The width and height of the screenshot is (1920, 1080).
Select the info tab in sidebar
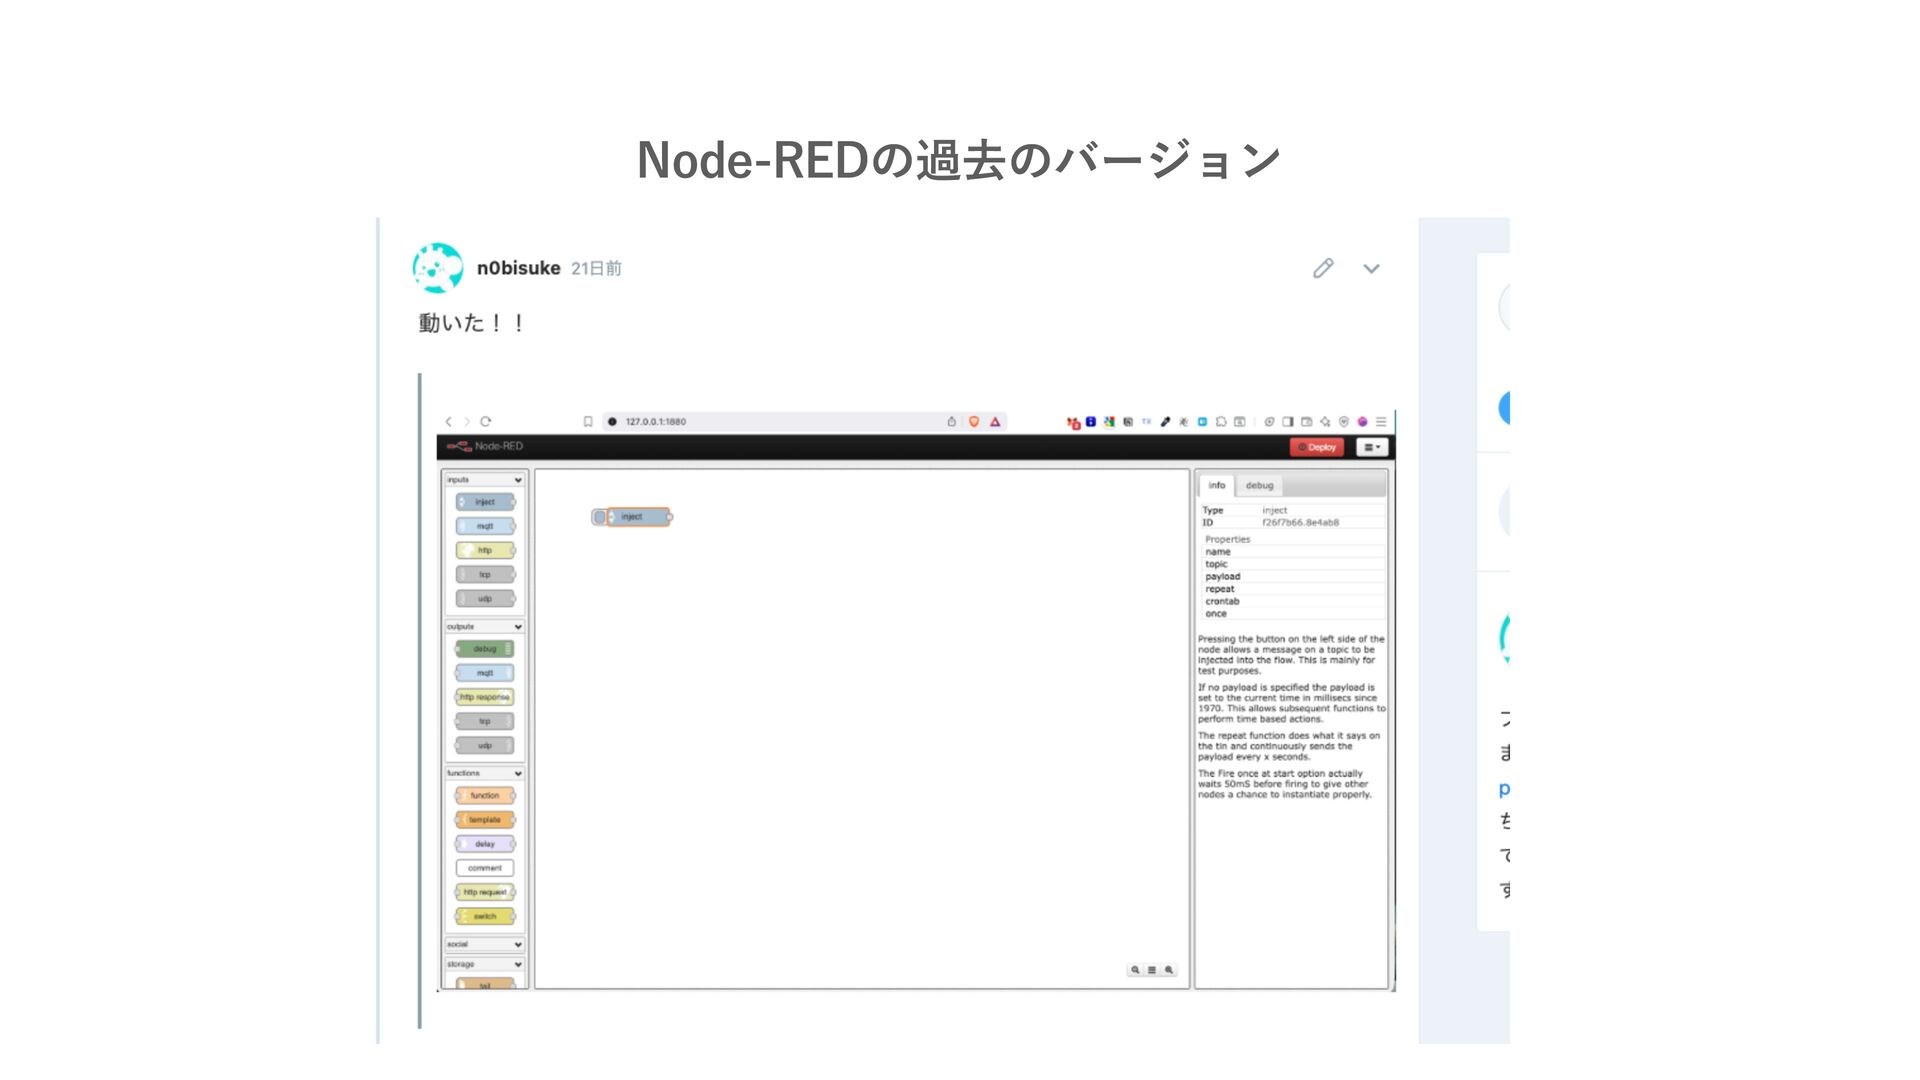tap(1216, 486)
